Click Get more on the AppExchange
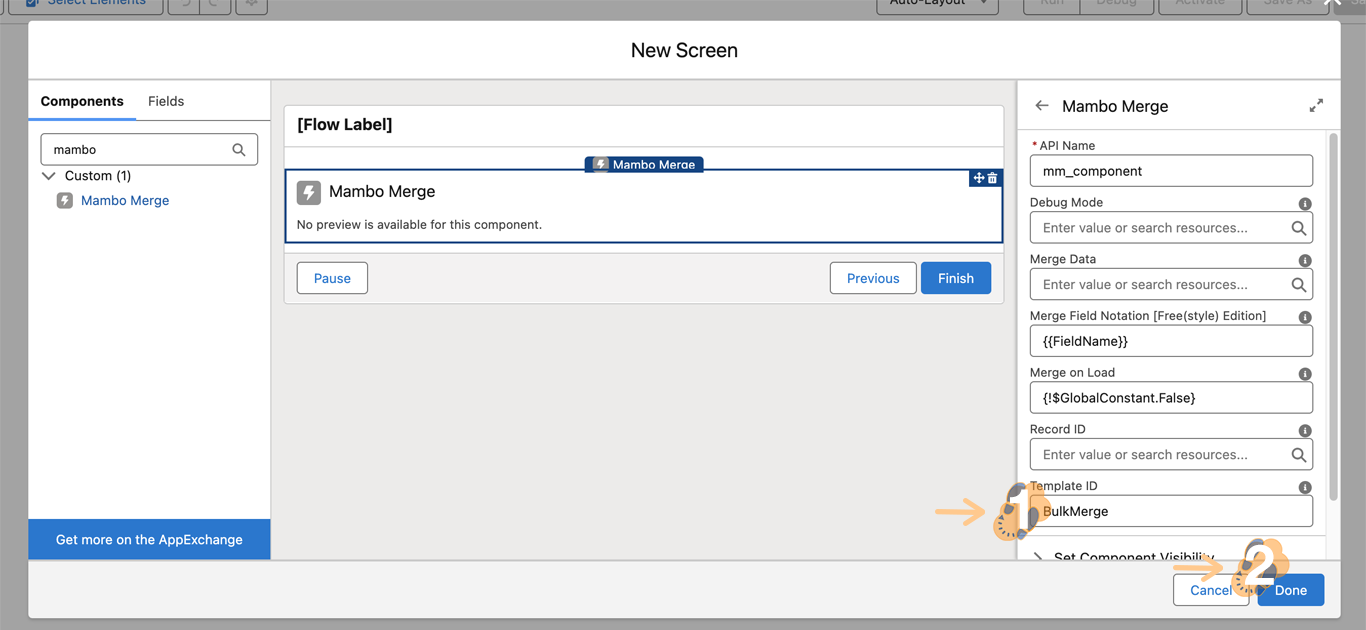This screenshot has height=630, width=1366. [x=149, y=539]
